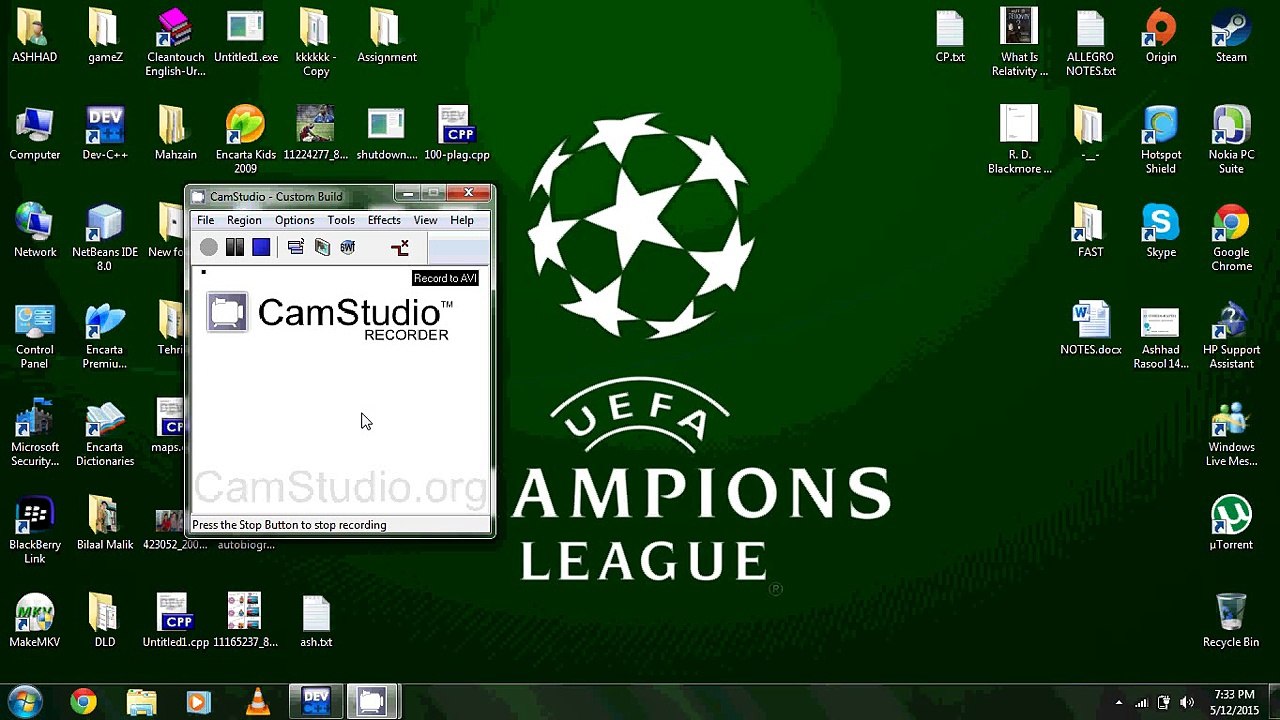
Task: Select the Dev-C++ desktop shortcut
Action: coord(105,134)
